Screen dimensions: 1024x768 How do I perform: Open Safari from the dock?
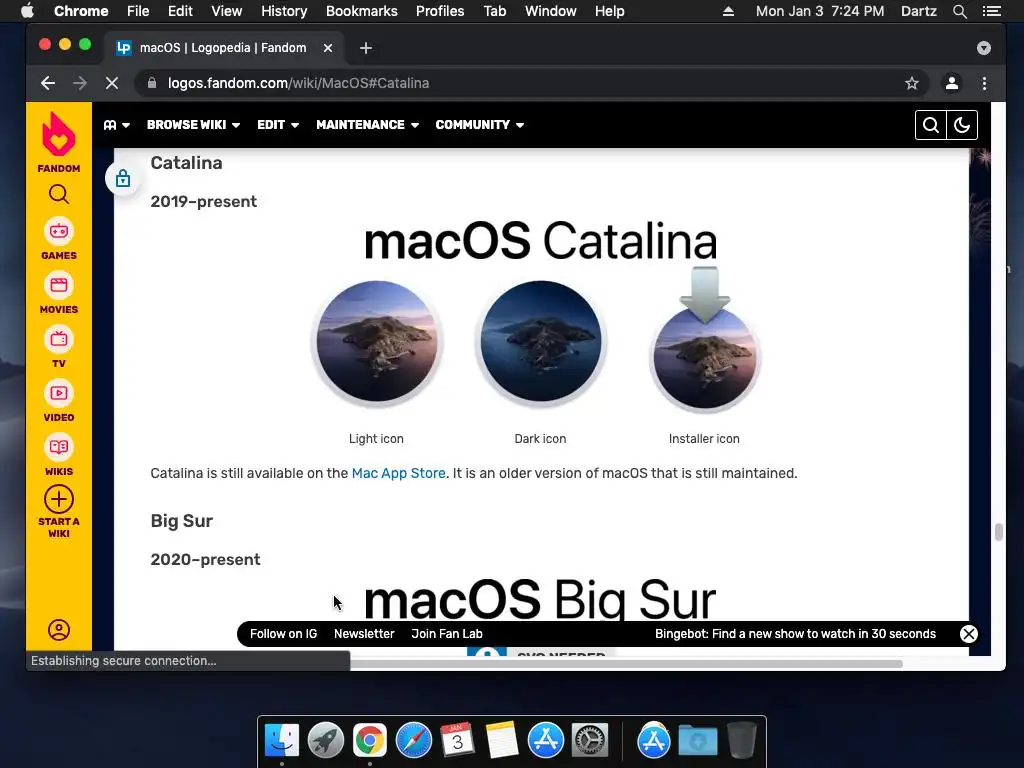pos(413,740)
